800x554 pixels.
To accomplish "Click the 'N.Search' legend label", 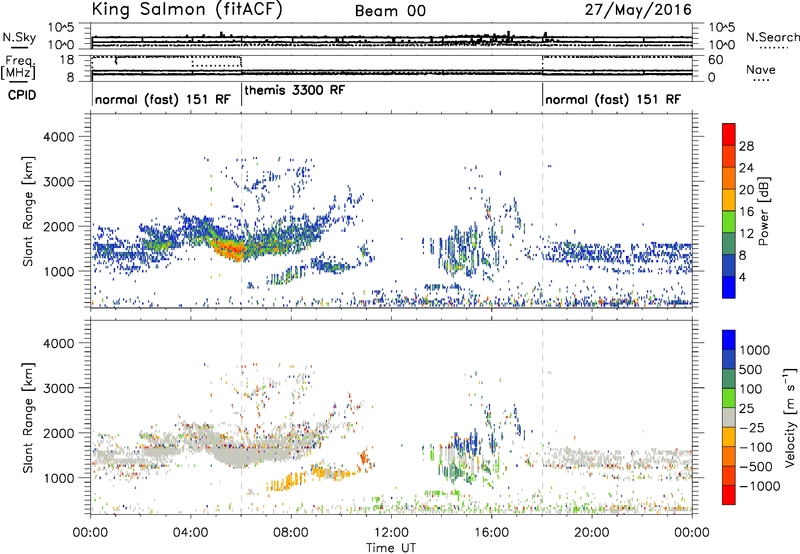I will (772, 37).
